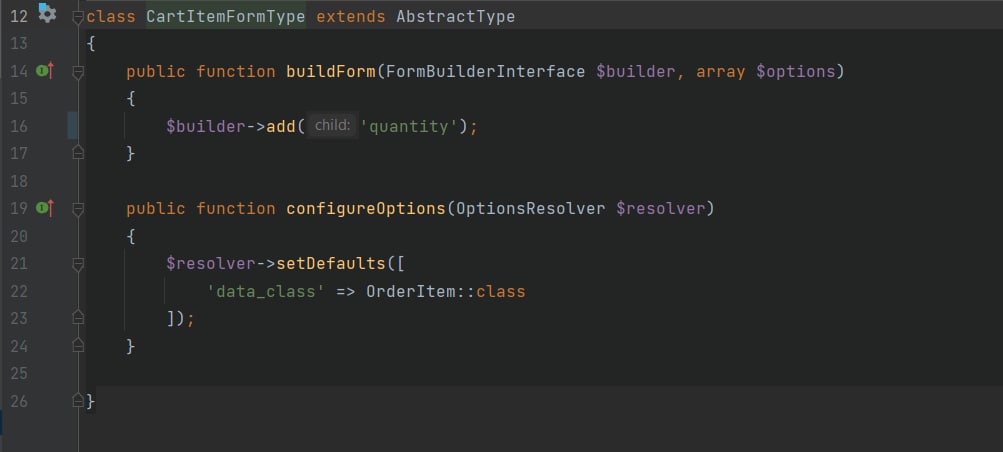Viewport: 1003px width, 452px height.
Task: Click the OrderItem class reference
Action: tap(411, 292)
